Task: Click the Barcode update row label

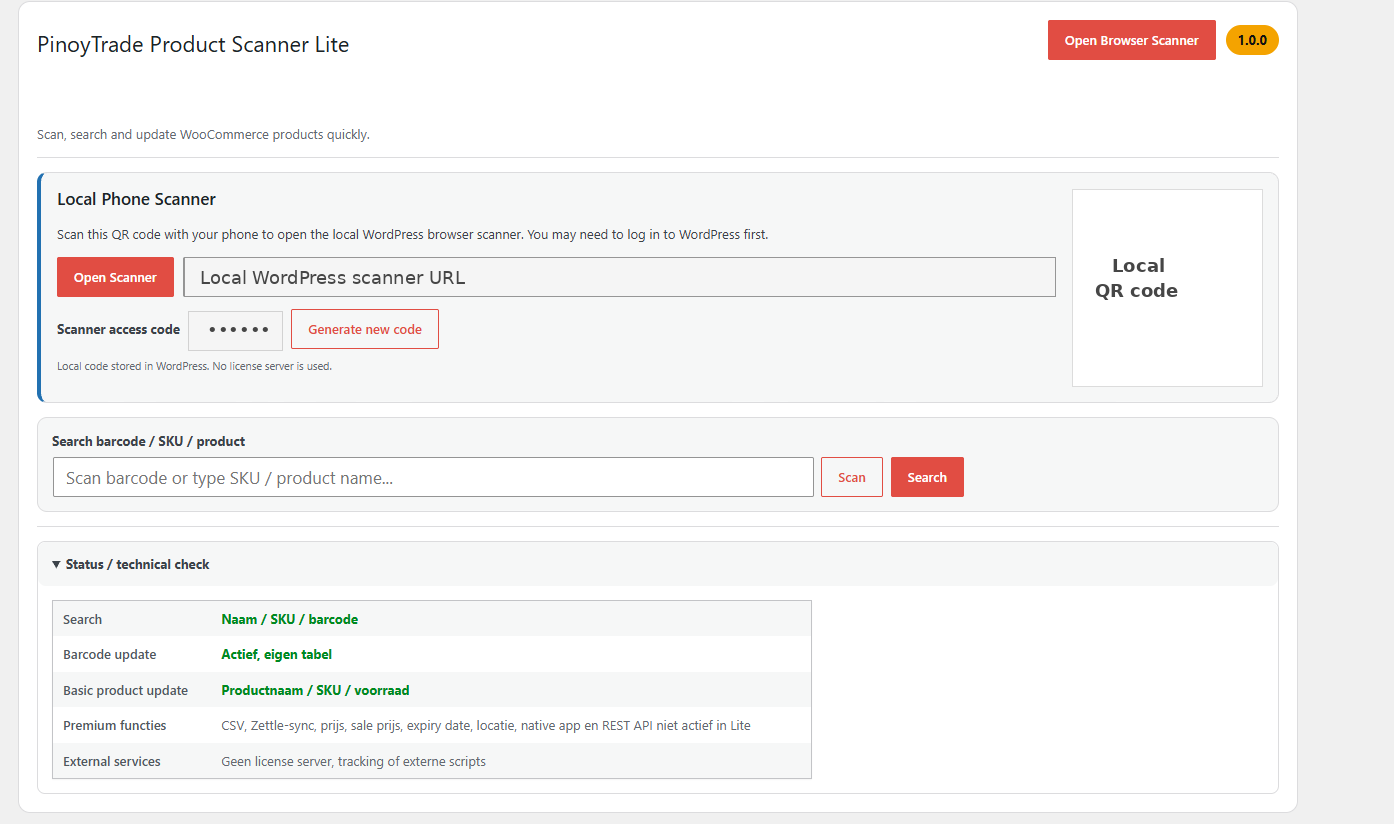Action: tap(110, 654)
